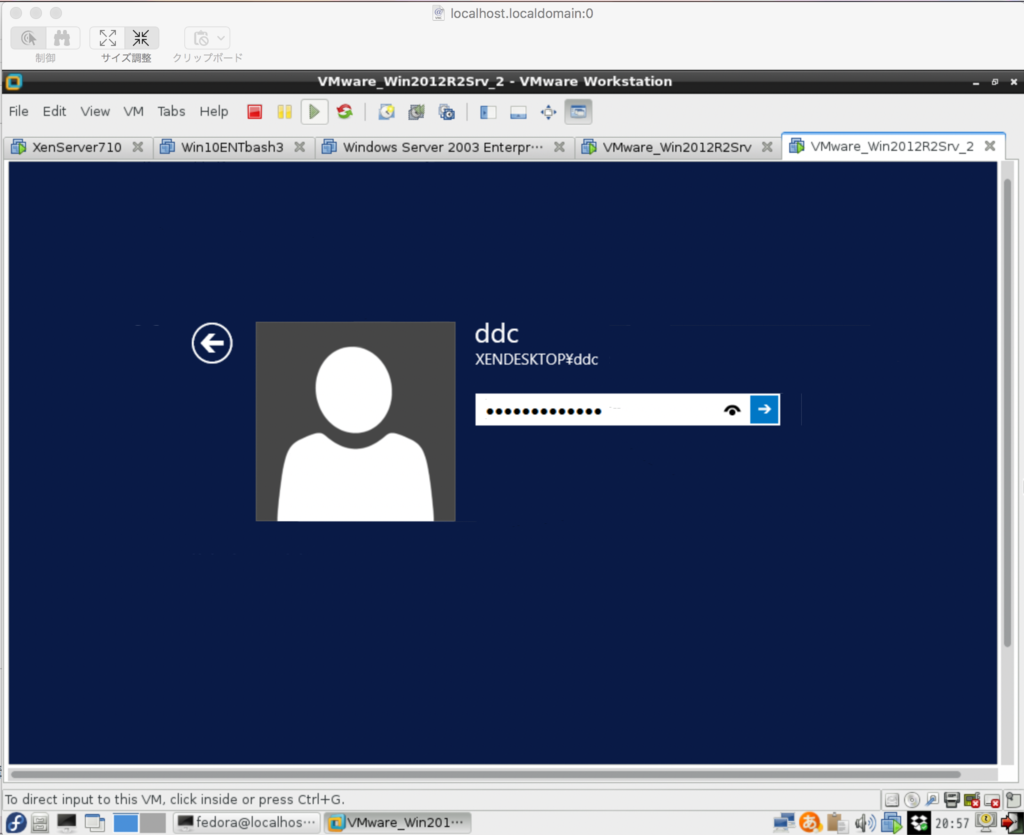Switch to the Win10ENTbash3 tab
This screenshot has width=1024, height=835.
(232, 147)
